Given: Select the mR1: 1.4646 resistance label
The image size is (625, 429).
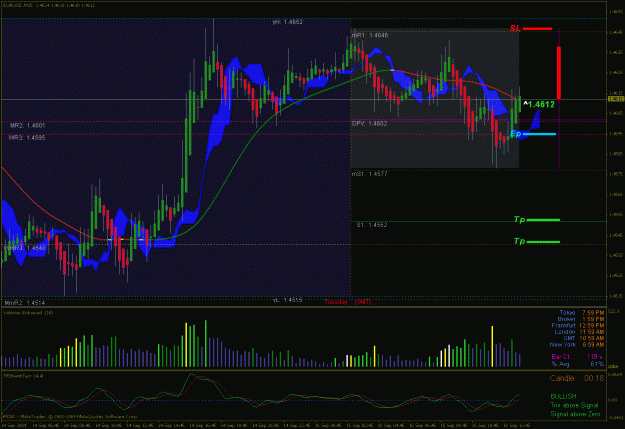Looking at the screenshot, I should point(369,35).
